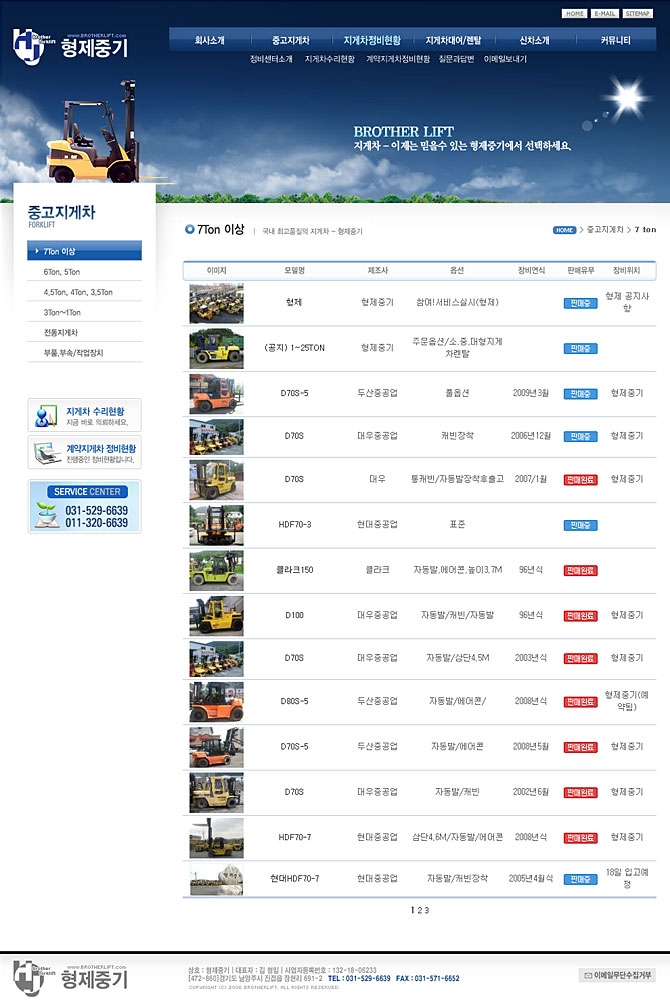Go to 이메일보내기 submenu
670x1002 pixels.
(x=505, y=59)
